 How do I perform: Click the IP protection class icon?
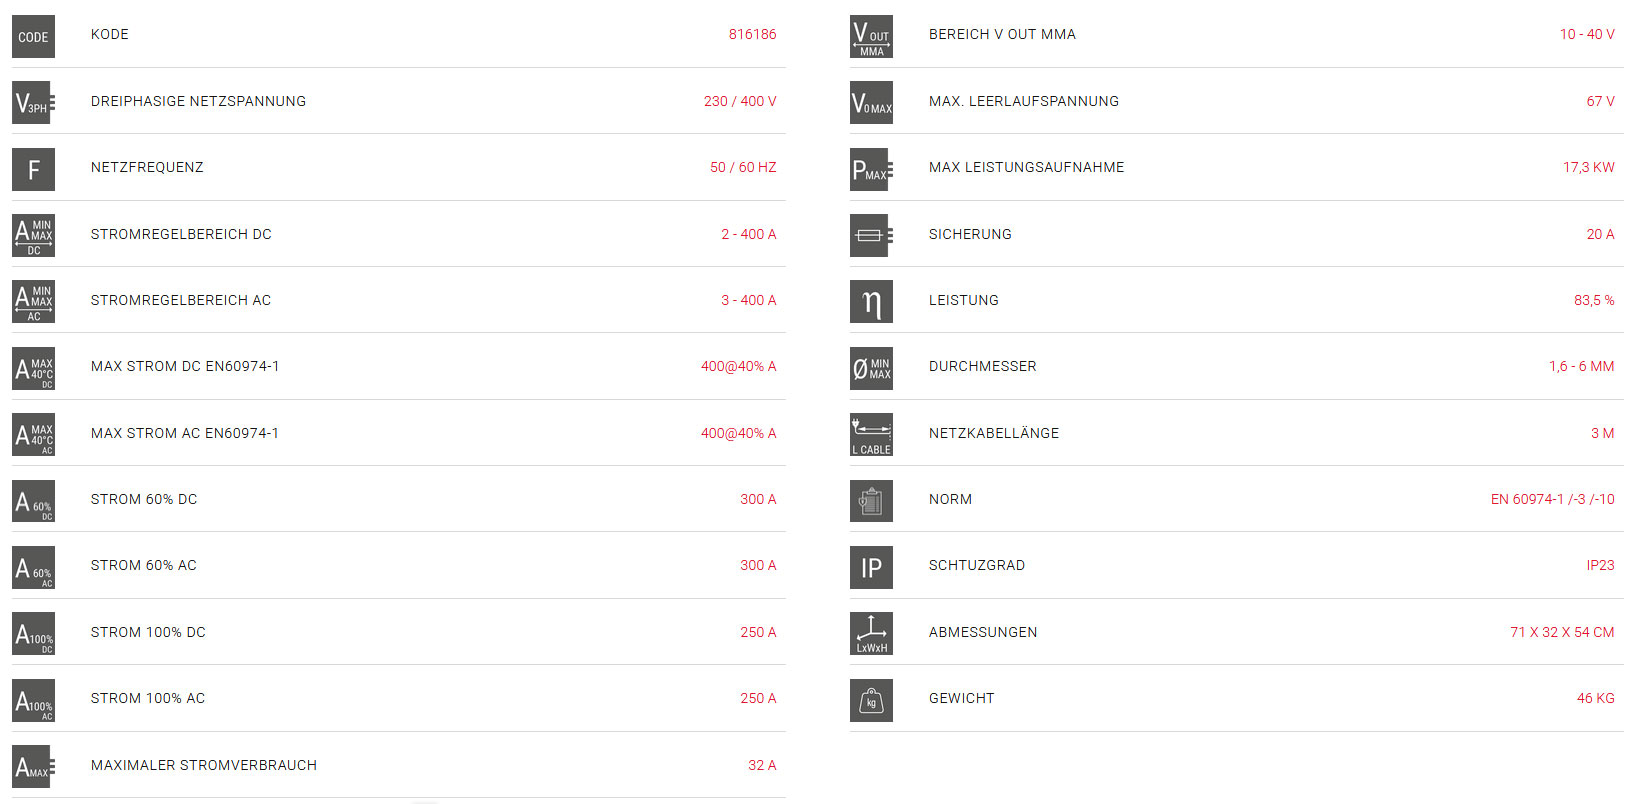click(871, 567)
